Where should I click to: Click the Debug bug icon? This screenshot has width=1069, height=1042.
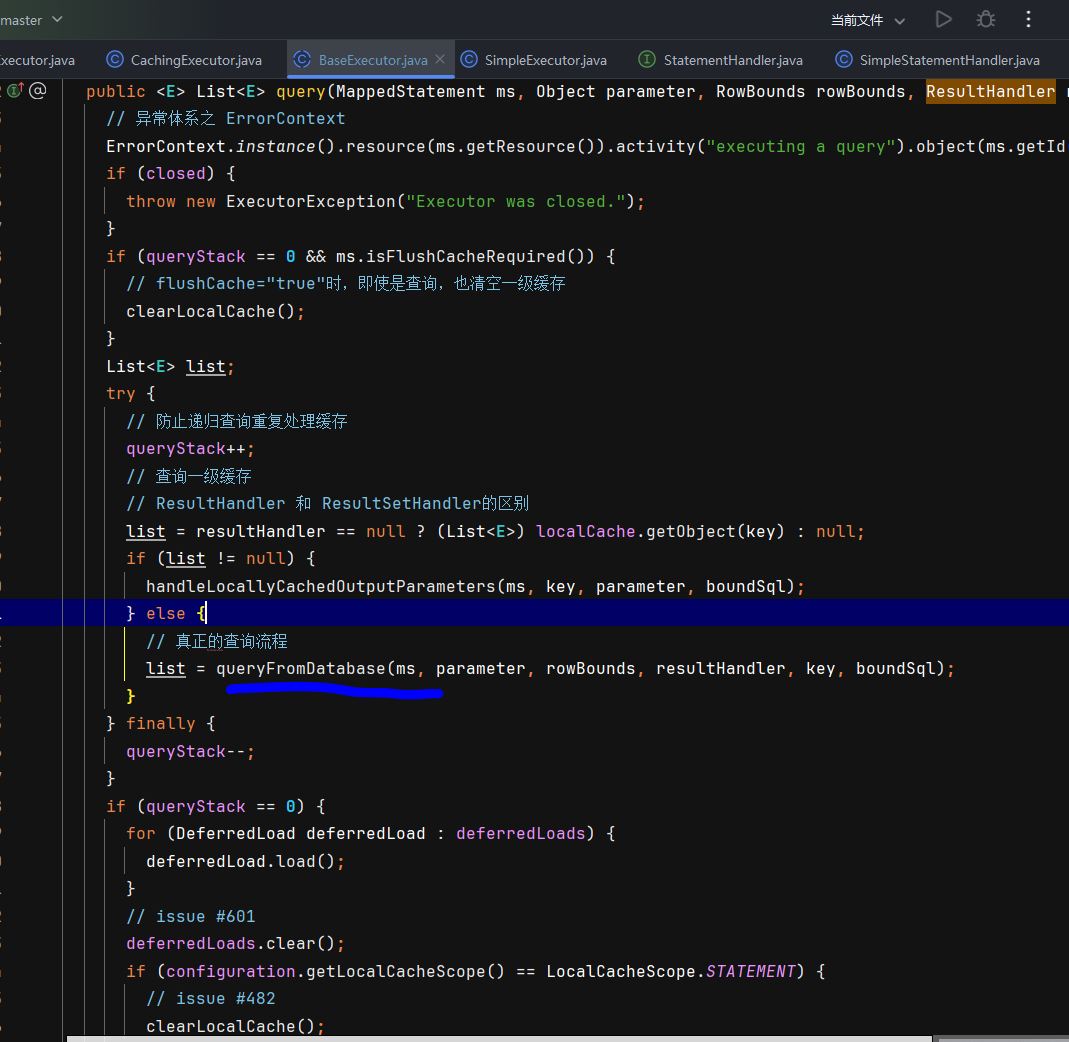pyautogui.click(x=985, y=19)
